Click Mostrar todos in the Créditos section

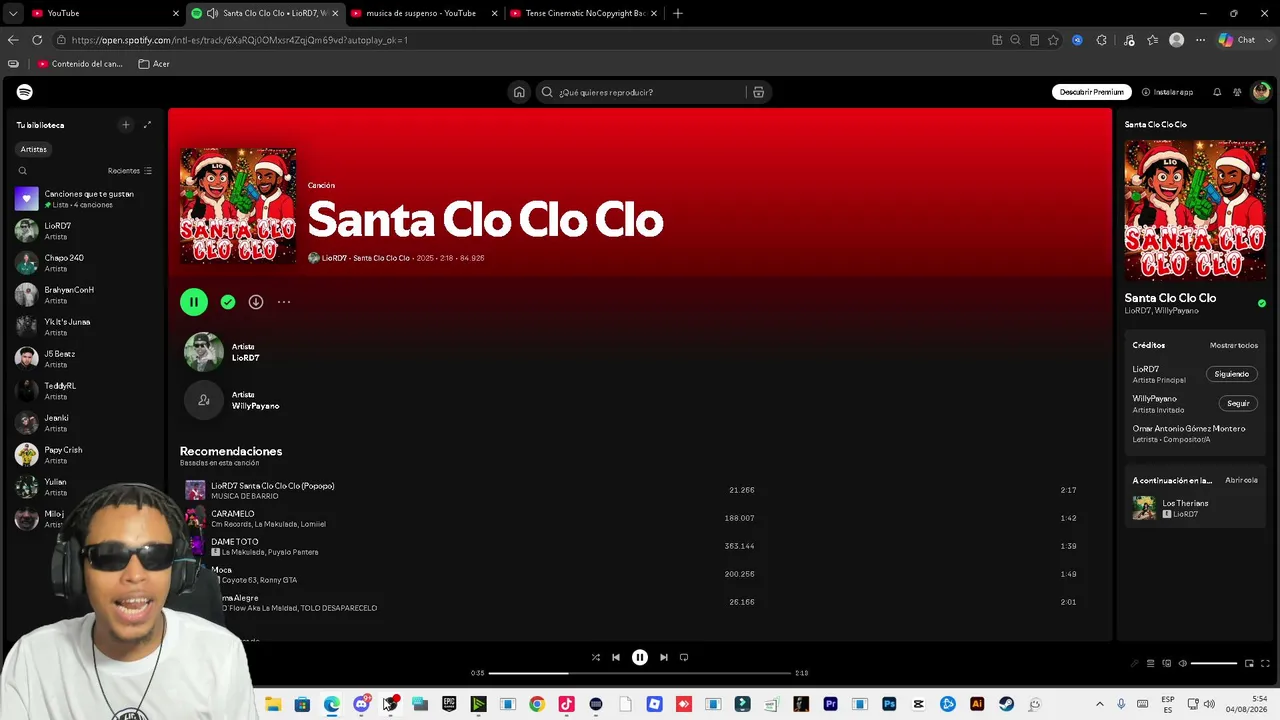(1234, 345)
